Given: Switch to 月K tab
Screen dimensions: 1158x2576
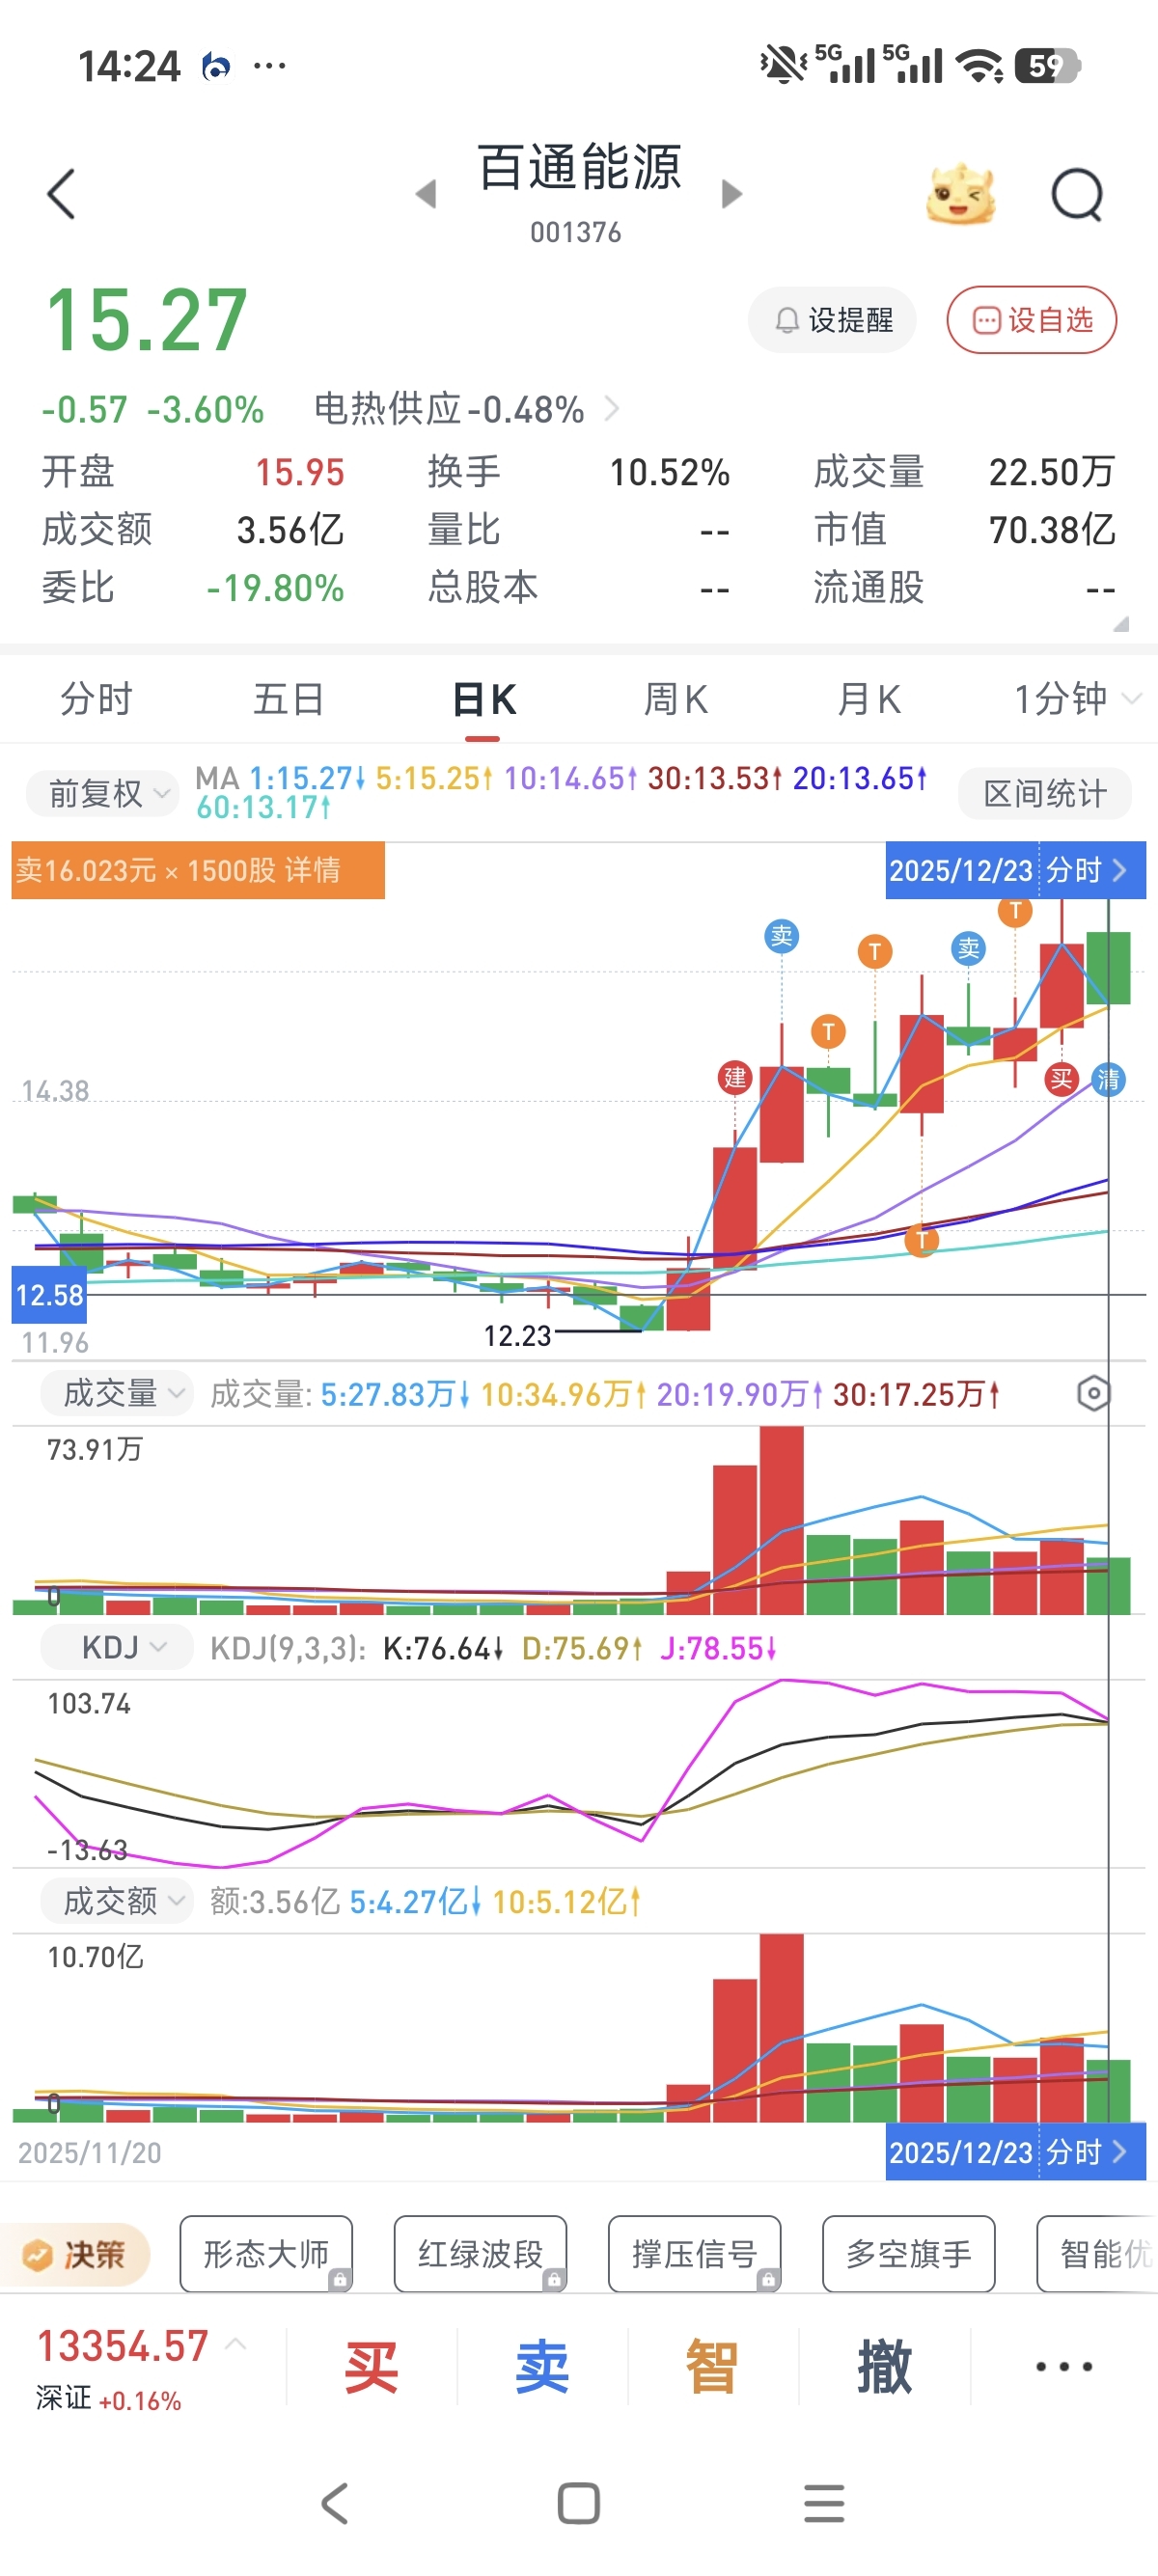Looking at the screenshot, I should 869,699.
